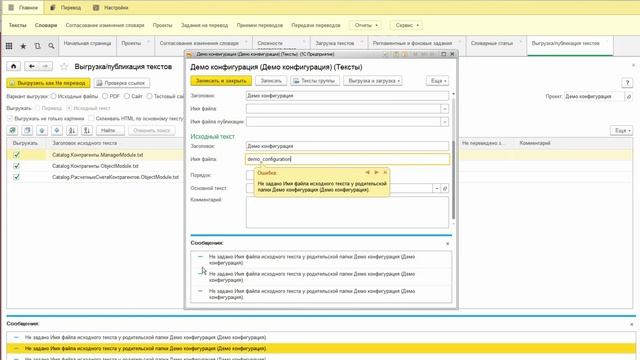Open the favorites star panel icon
This screenshot has width=640, height=360.
23,46
